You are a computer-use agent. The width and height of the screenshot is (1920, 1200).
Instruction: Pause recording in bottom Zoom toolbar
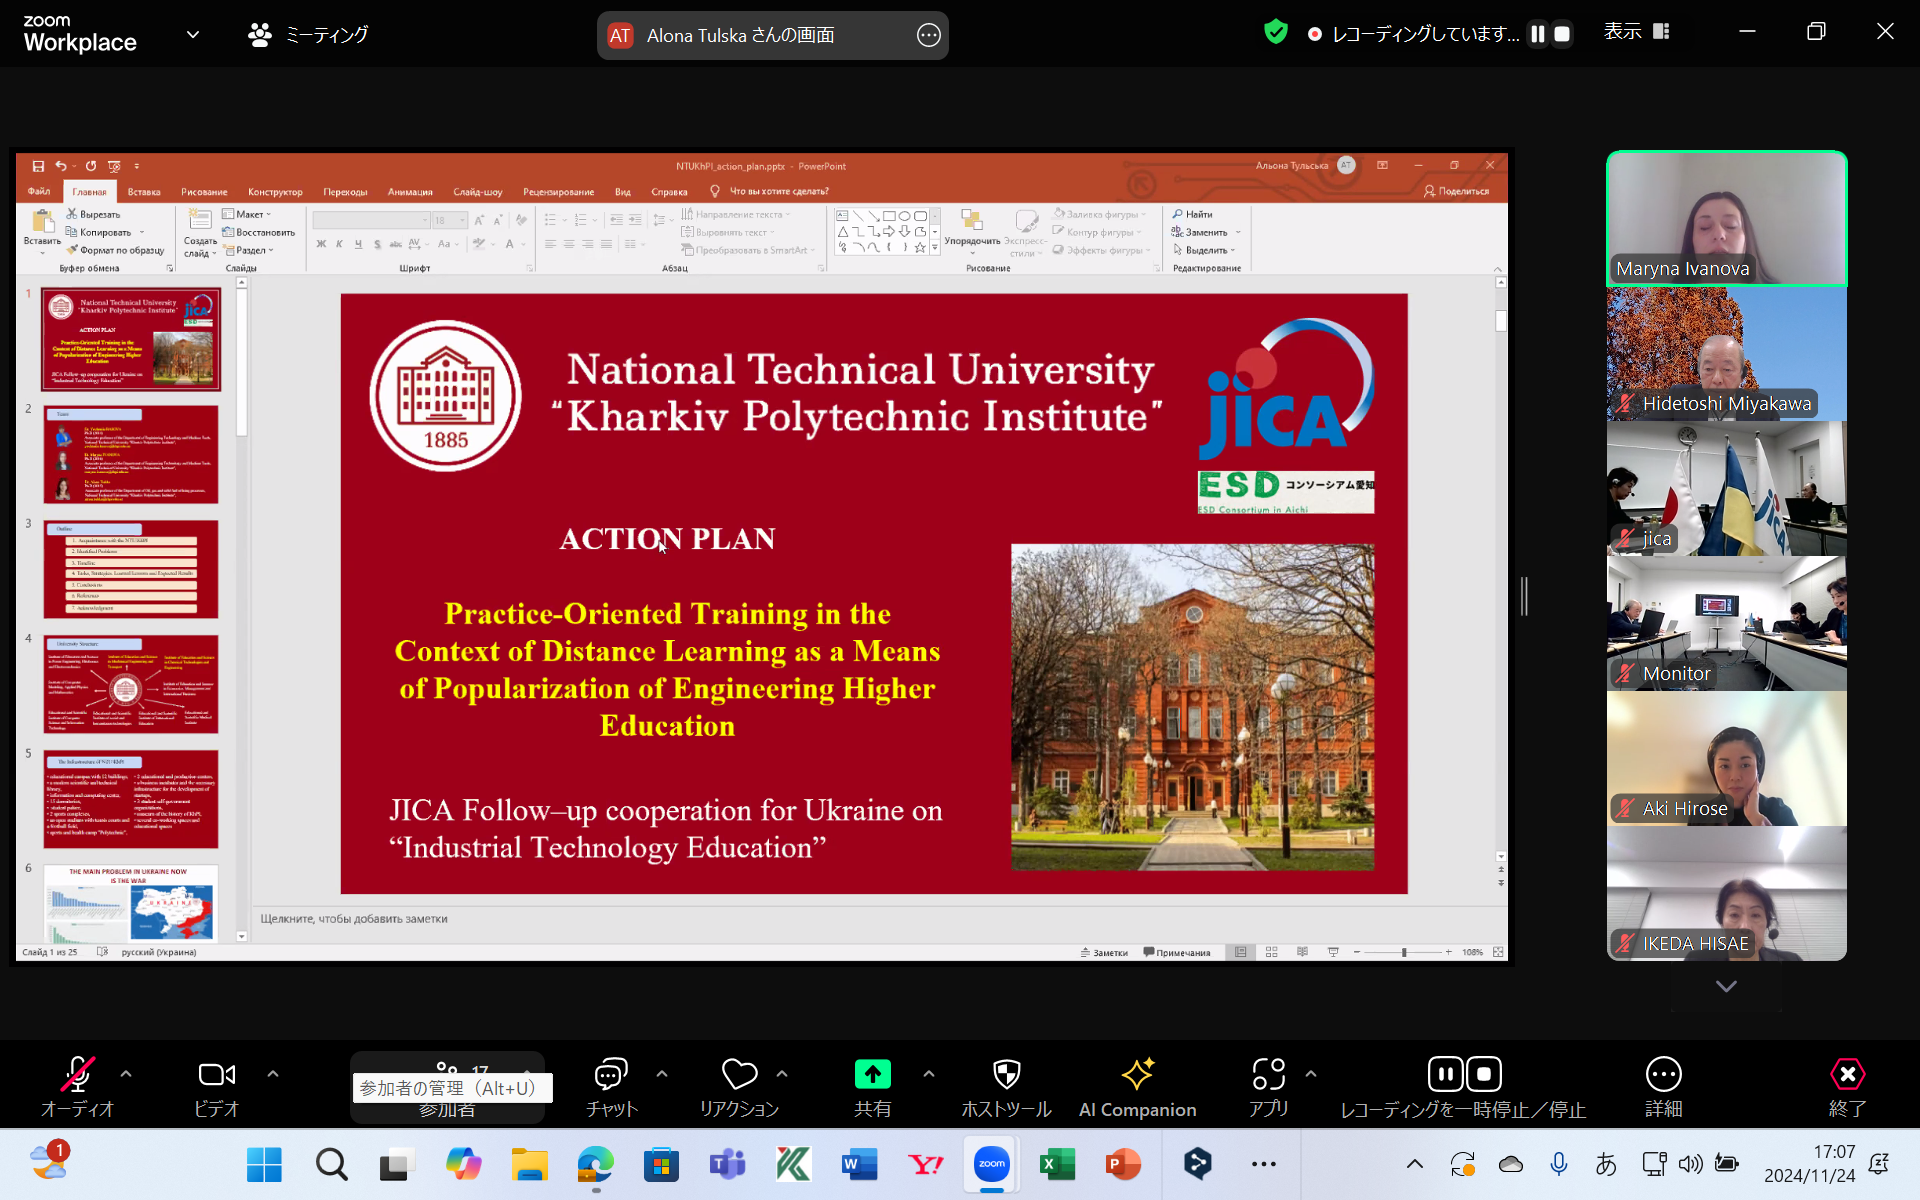1445,1074
